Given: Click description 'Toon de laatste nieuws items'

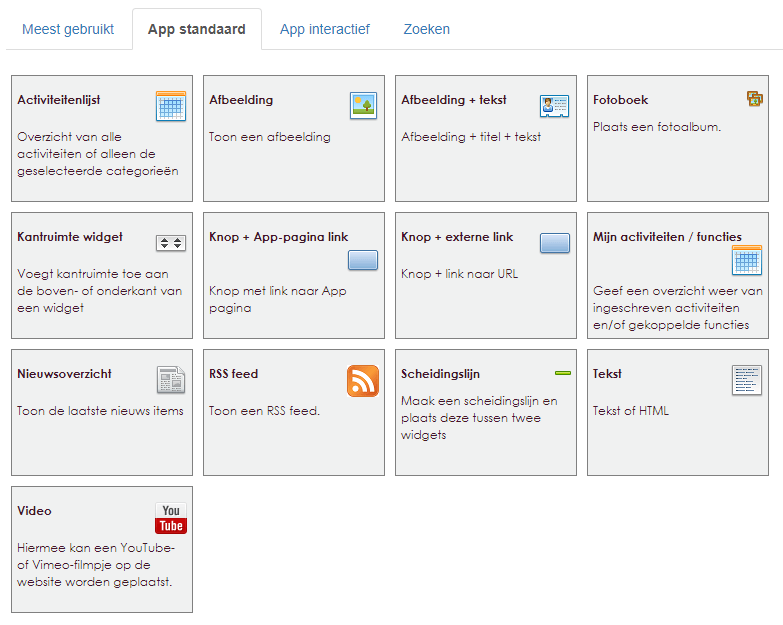Looking at the screenshot, I should (100, 411).
